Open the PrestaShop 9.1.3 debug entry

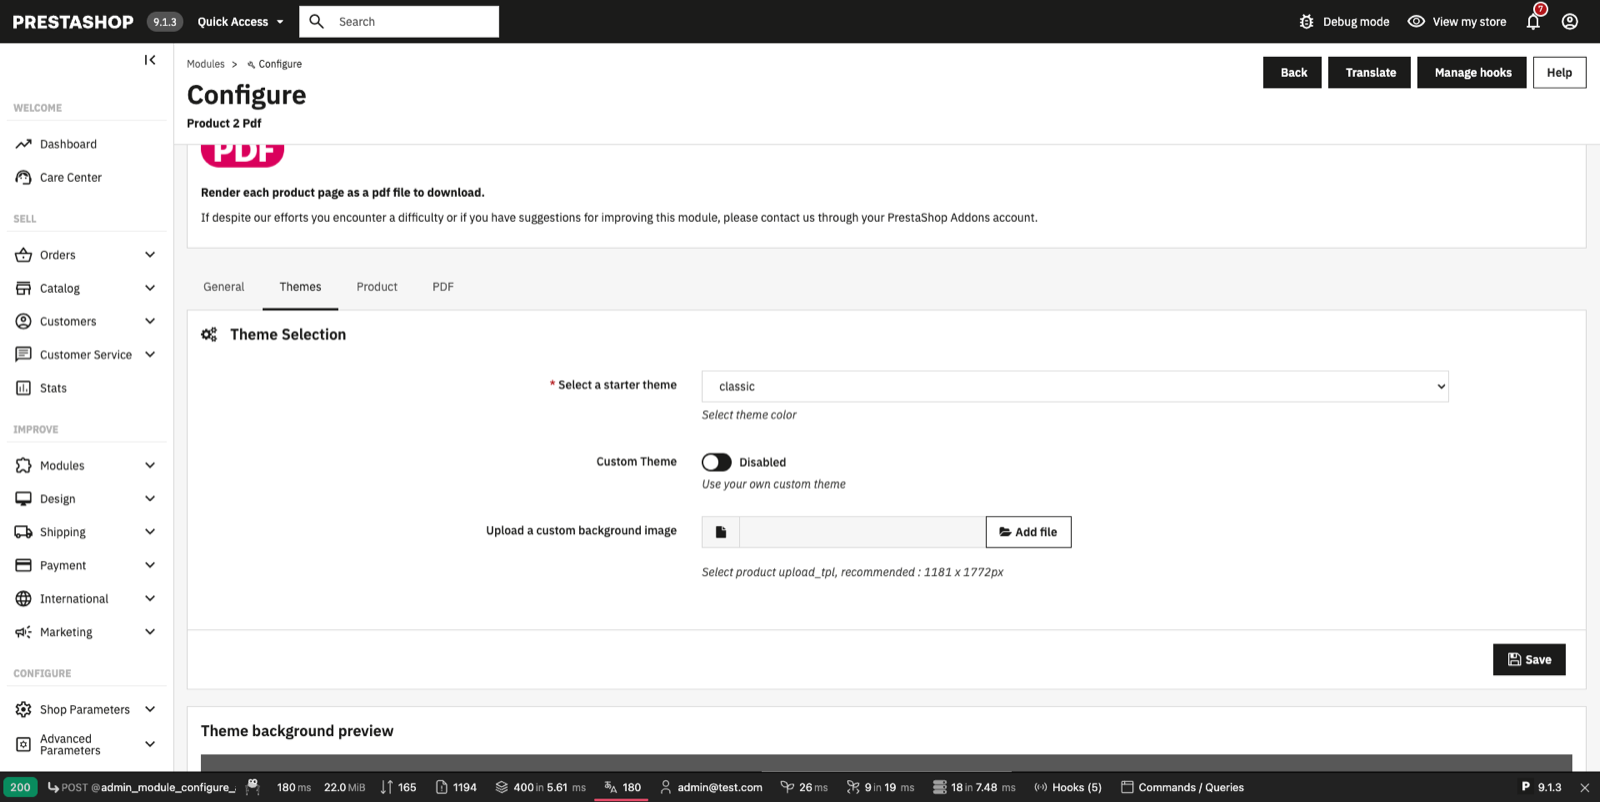[1541, 788]
